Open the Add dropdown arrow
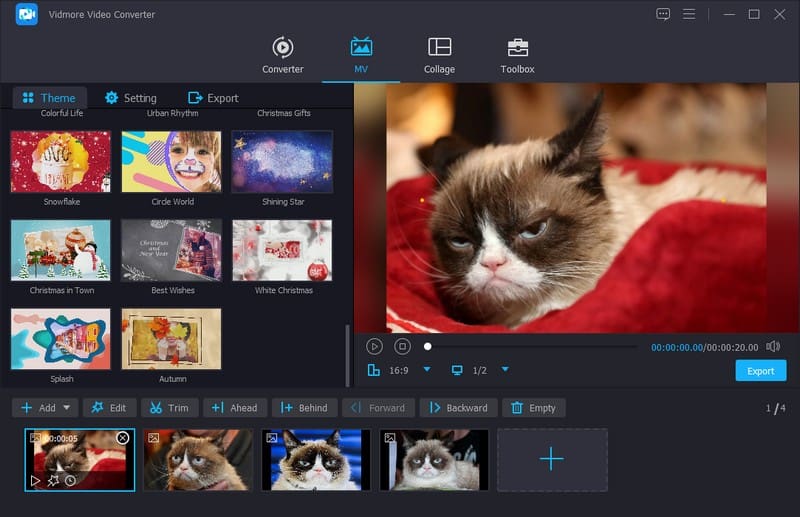800x517 pixels. click(x=67, y=408)
